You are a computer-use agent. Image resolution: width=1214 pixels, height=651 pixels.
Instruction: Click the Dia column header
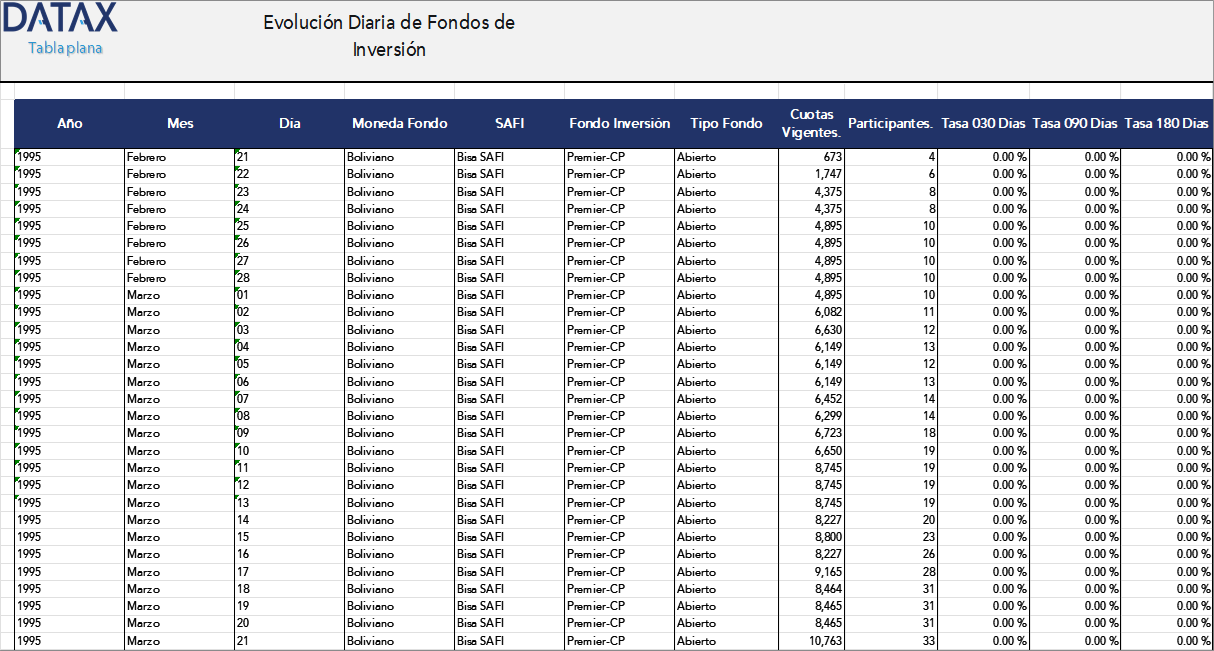click(290, 124)
